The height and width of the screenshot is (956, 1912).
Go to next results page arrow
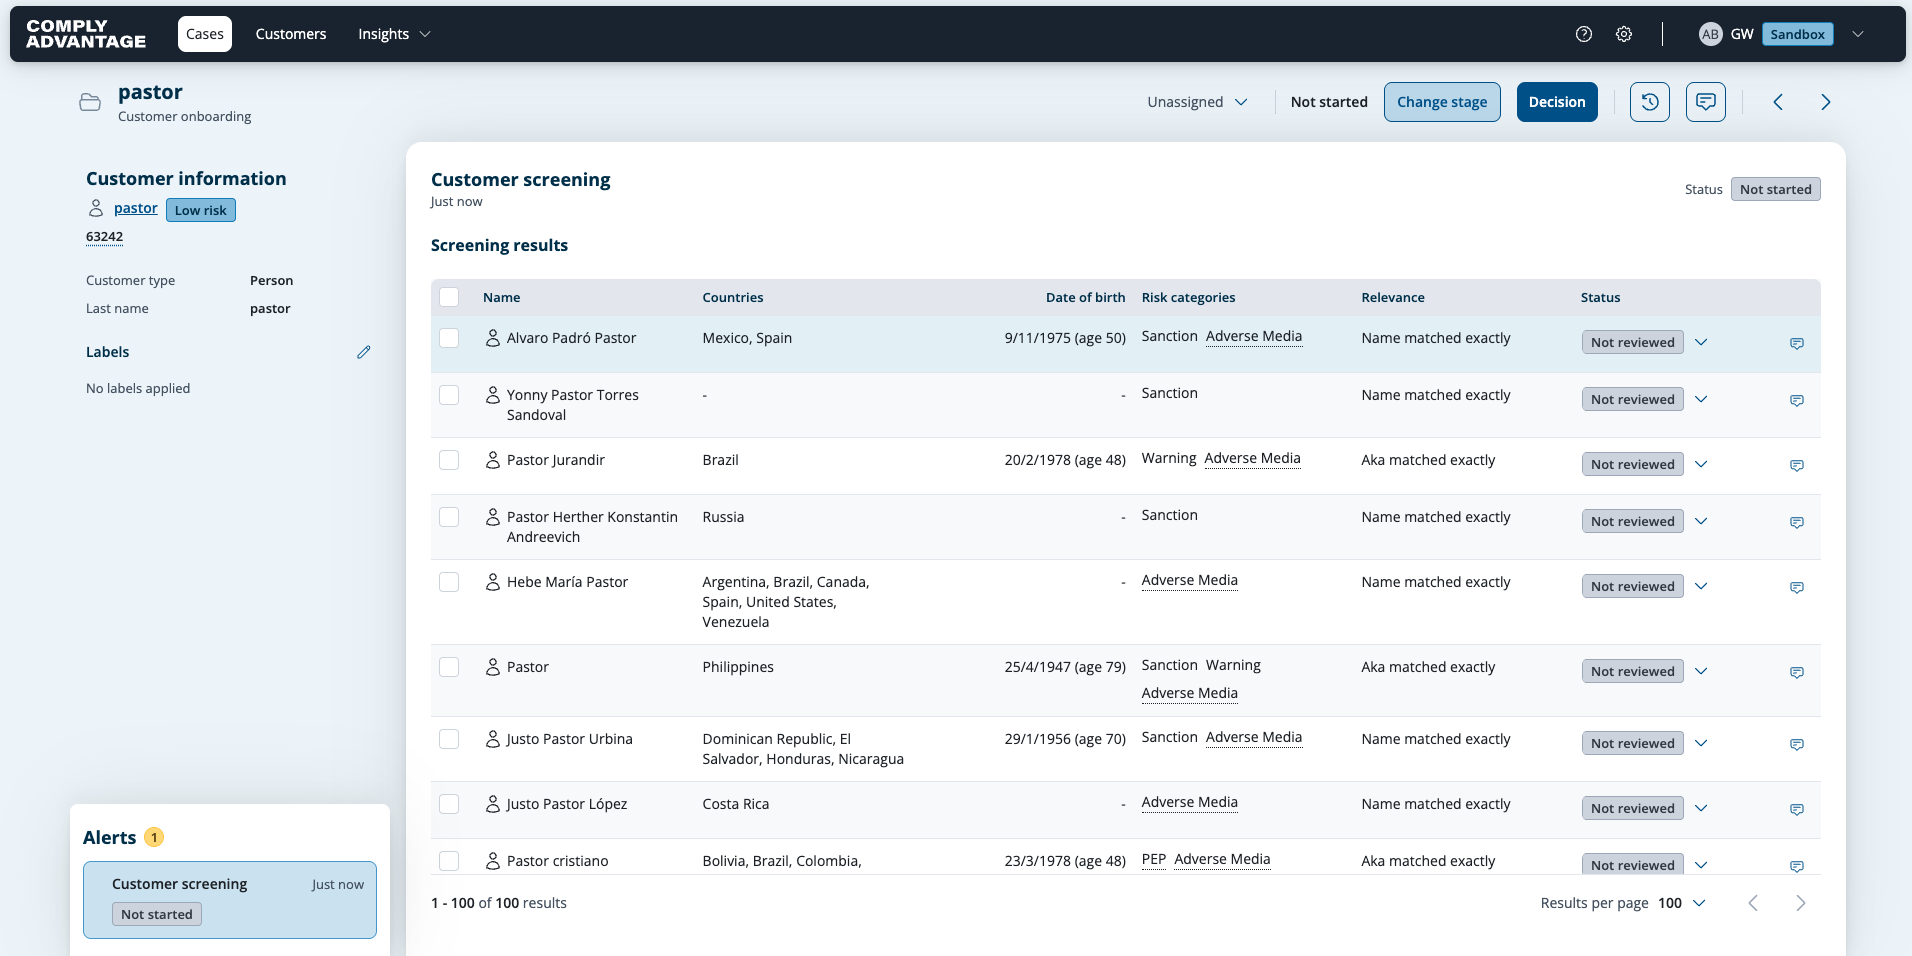point(1801,903)
